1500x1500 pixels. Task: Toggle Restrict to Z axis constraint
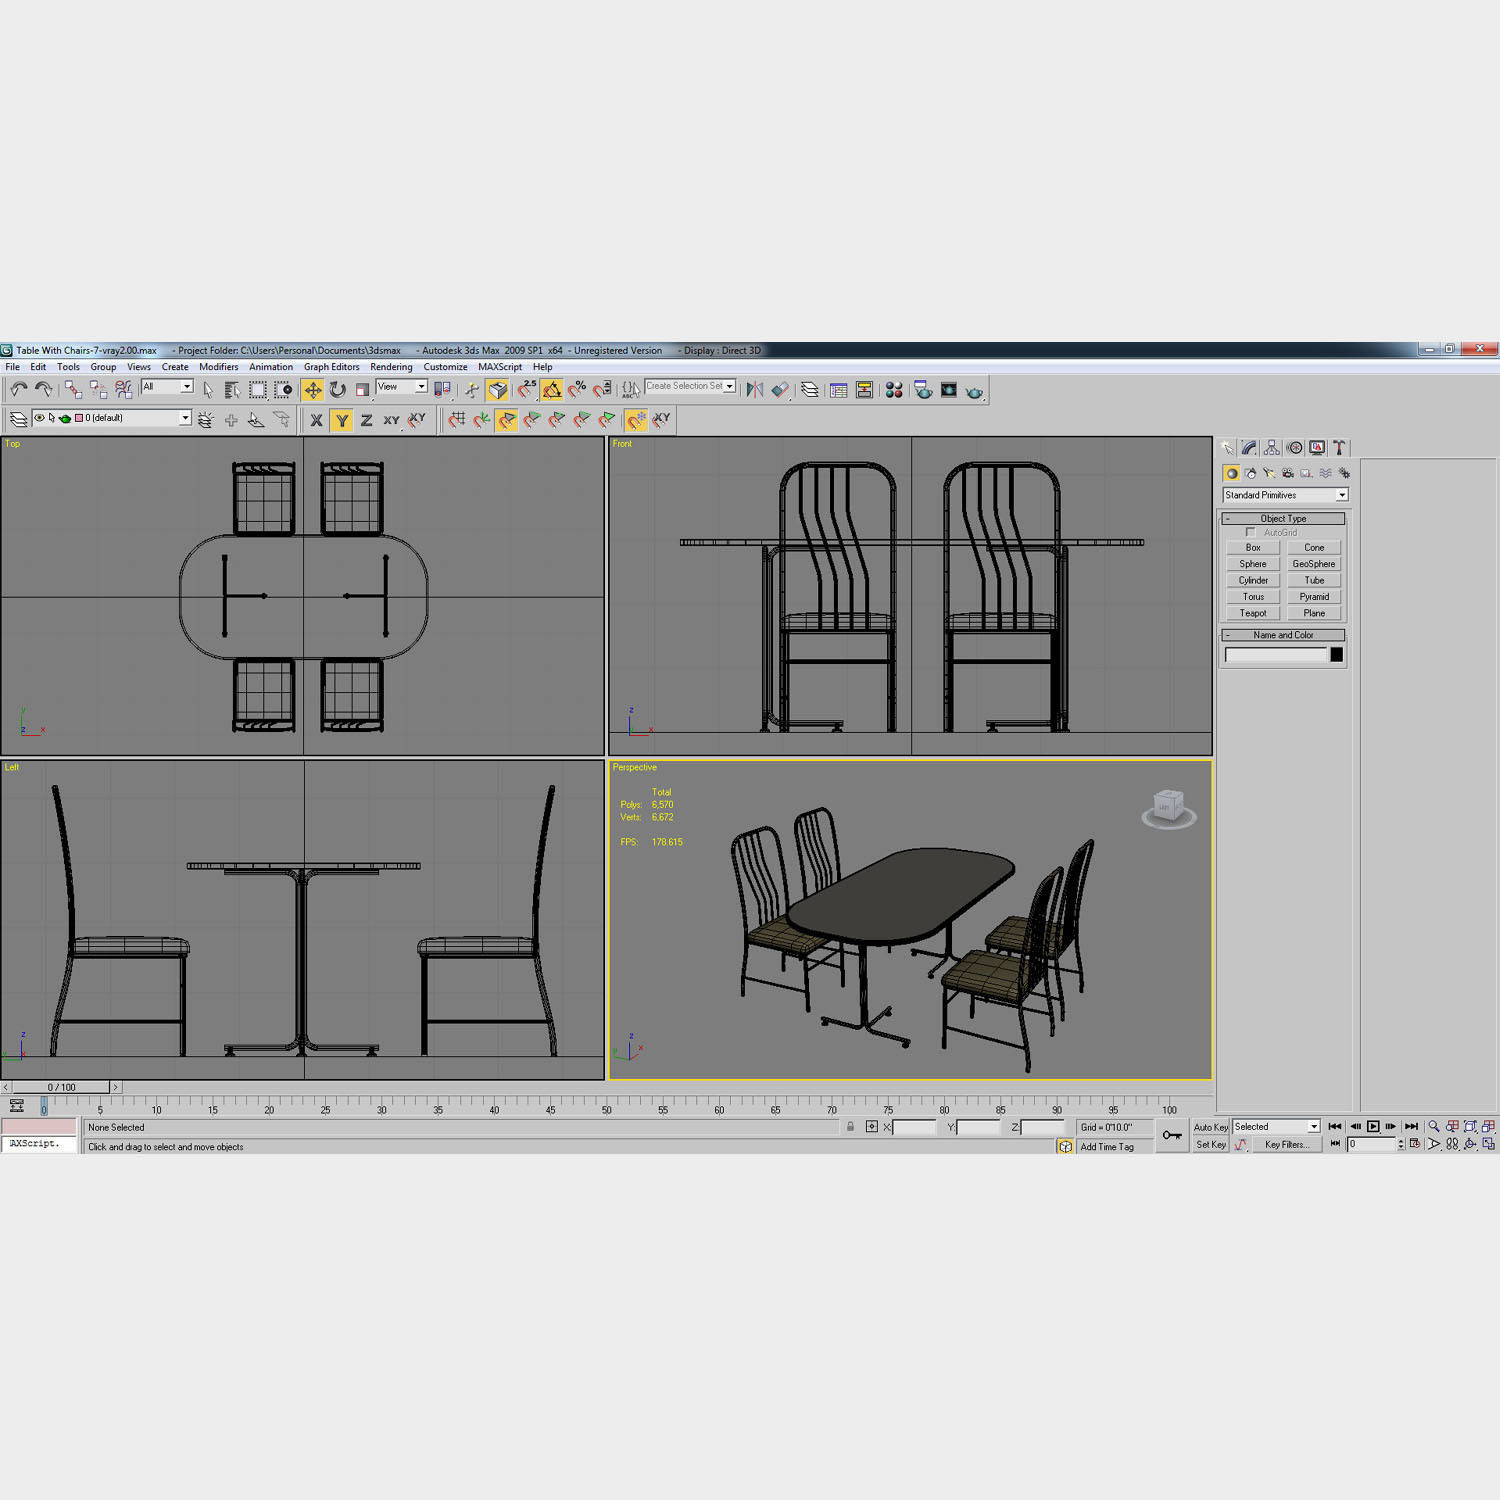(366, 421)
